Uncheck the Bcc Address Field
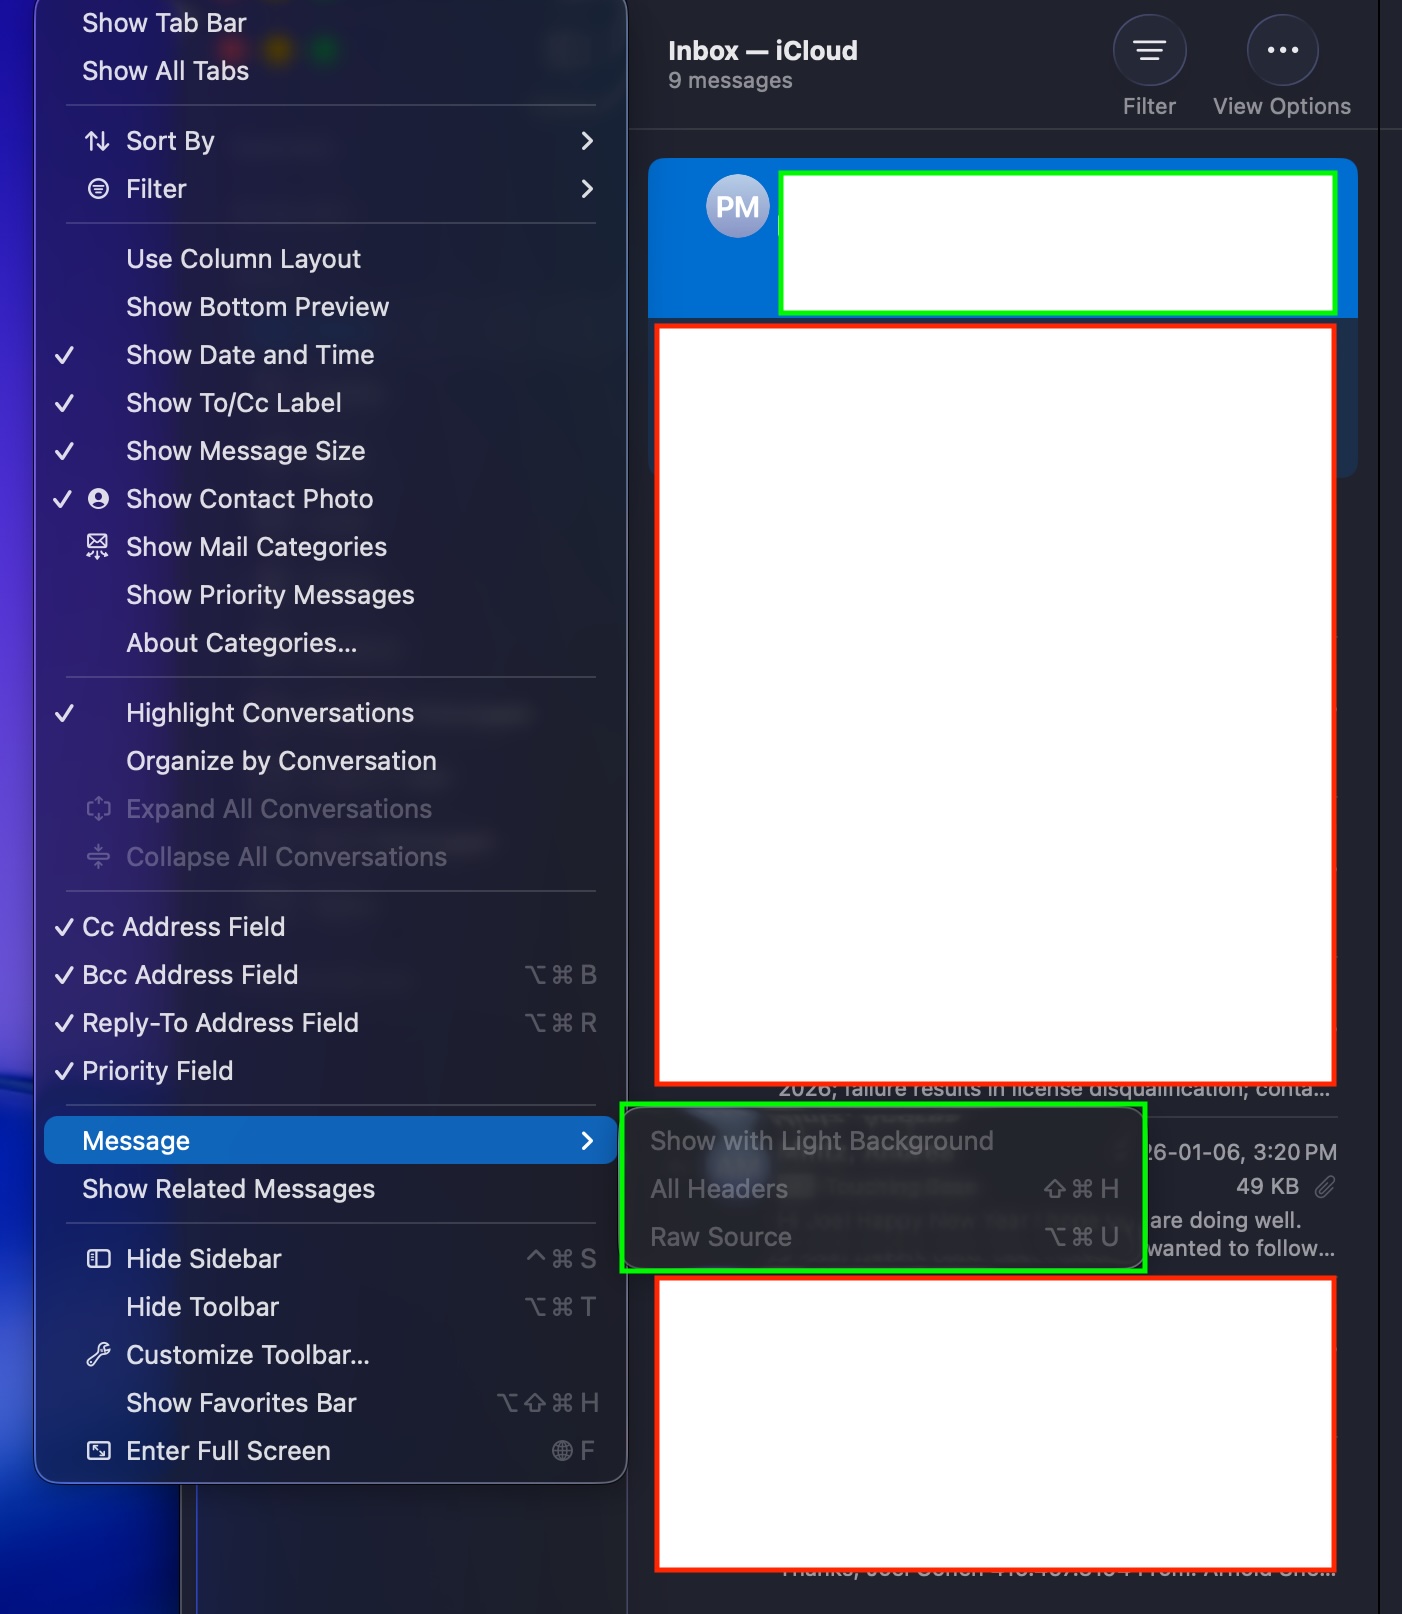This screenshot has width=1402, height=1614. pos(190,975)
